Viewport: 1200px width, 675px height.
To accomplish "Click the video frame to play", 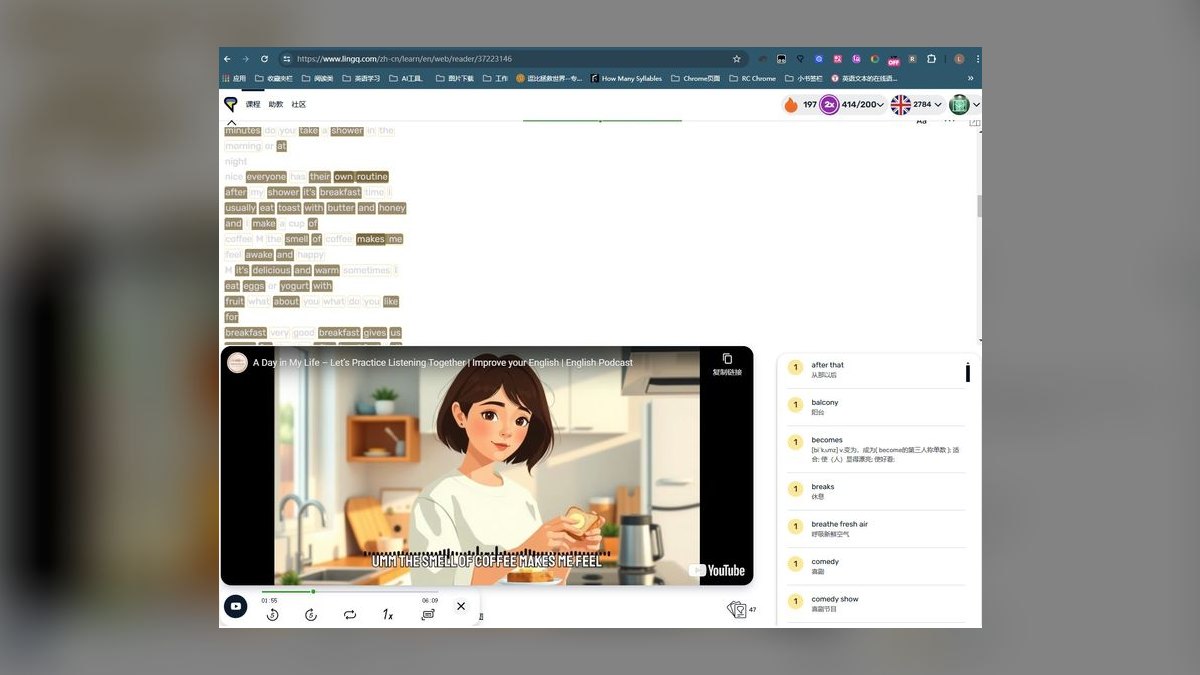I will coord(487,466).
